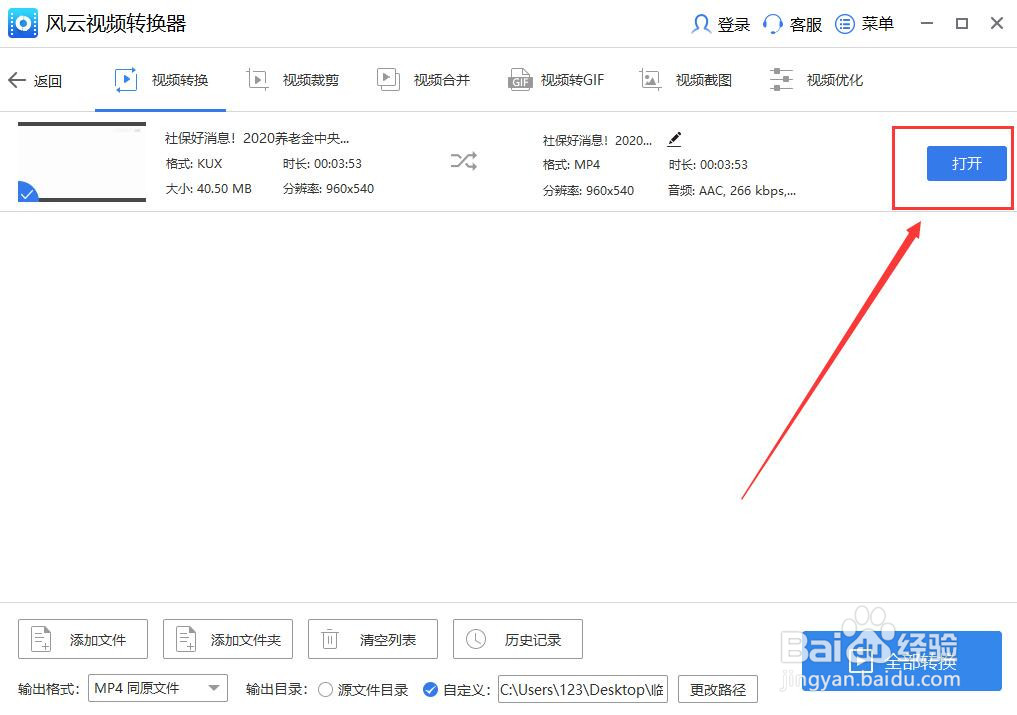Viewport: 1017px width, 715px height.
Task: Expand the MP4 同原文件 format dropdown
Action: click(213, 689)
